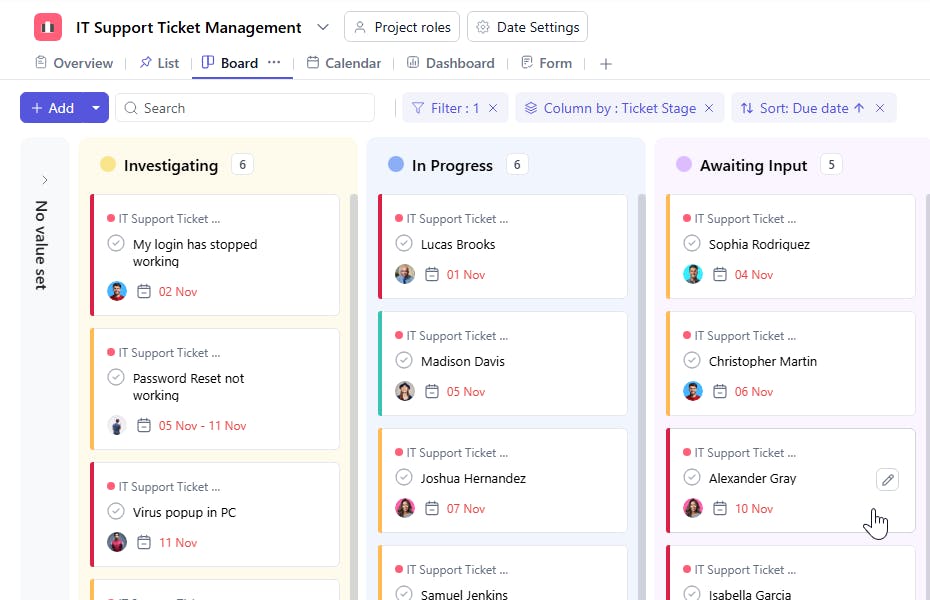
Task: Switch to the Calendar tab
Action: (x=343, y=63)
